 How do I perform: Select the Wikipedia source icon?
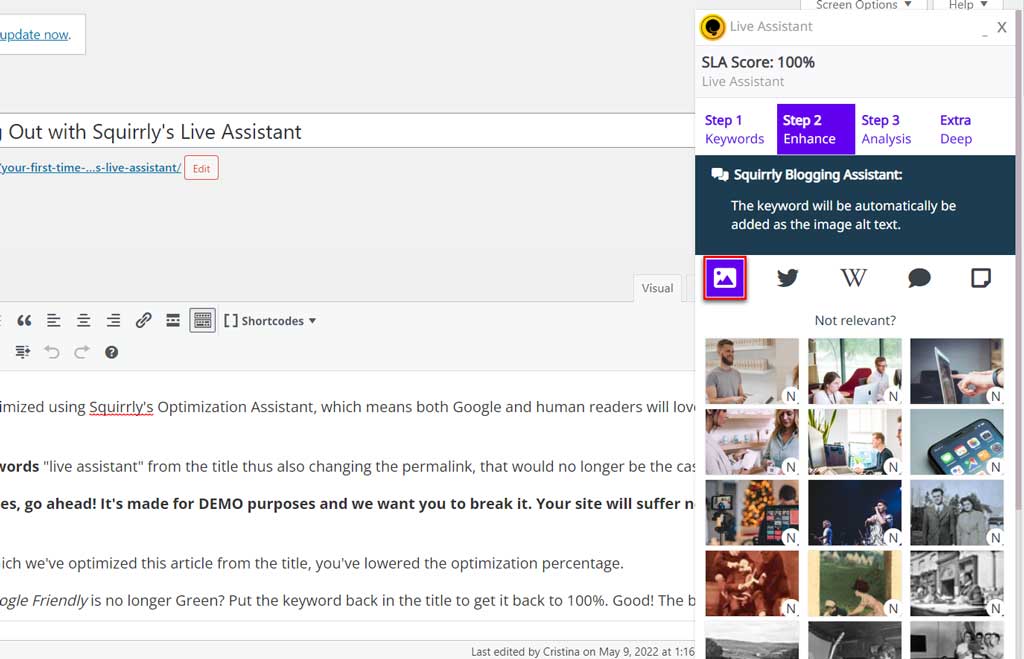click(x=853, y=278)
